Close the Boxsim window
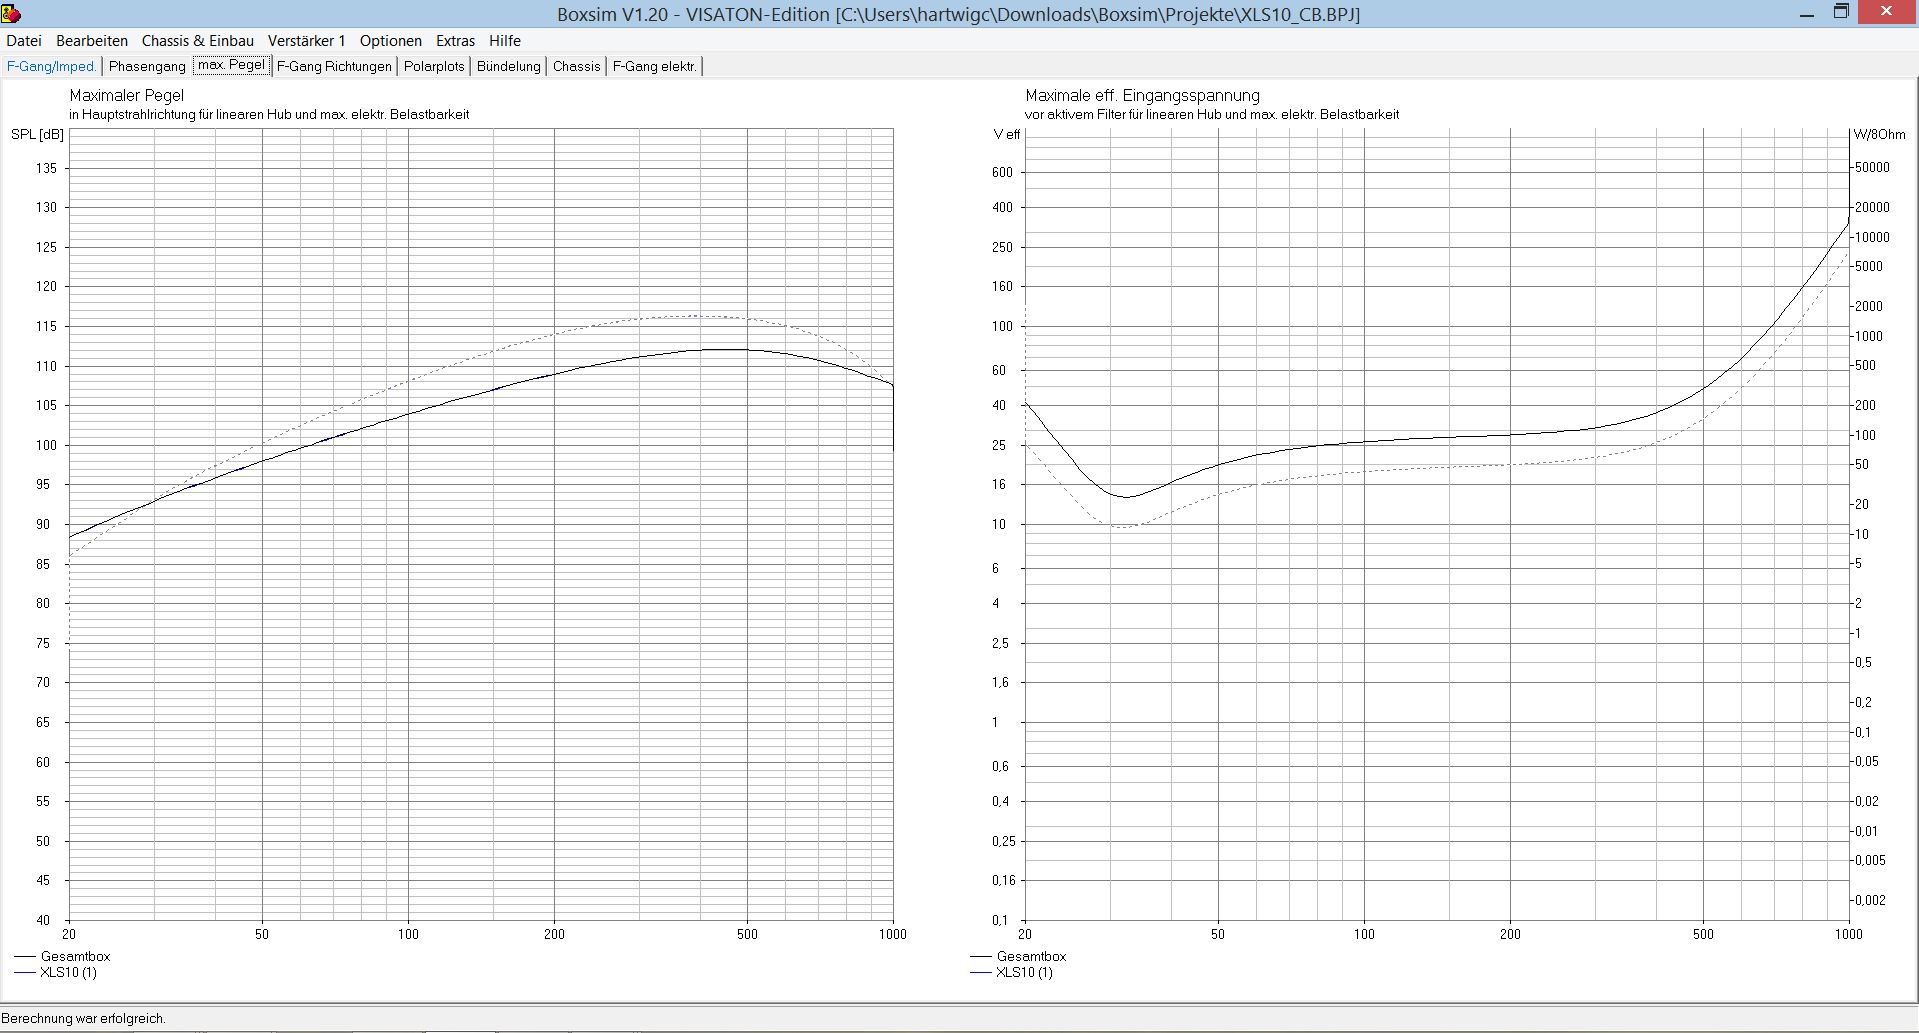Image resolution: width=1919 pixels, height=1033 pixels. coord(1887,12)
